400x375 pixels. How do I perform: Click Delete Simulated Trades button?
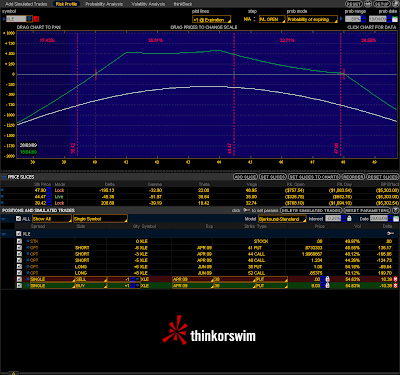pos(311,210)
